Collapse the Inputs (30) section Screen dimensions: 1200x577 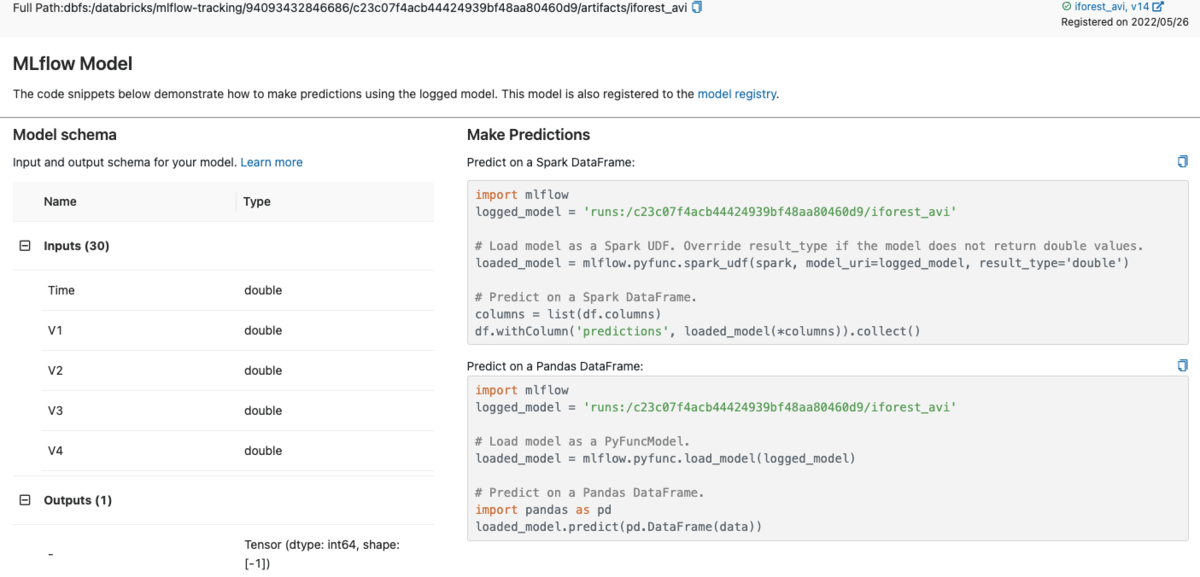pos(26,246)
